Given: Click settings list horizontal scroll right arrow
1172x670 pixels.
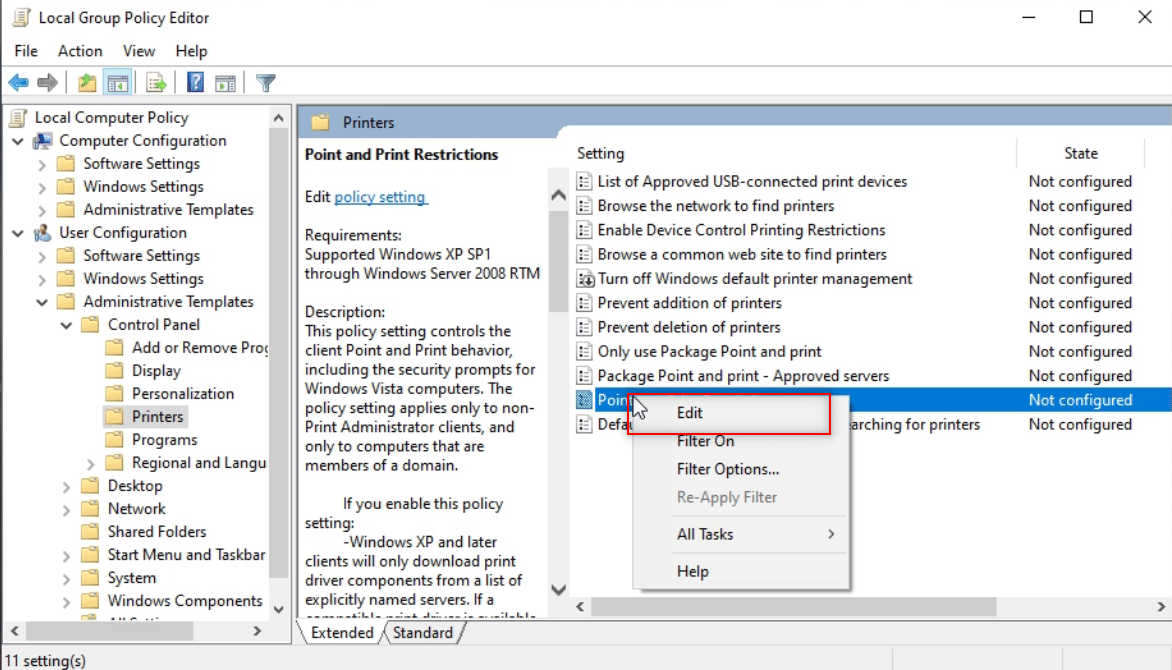Looking at the screenshot, I should [1161, 607].
